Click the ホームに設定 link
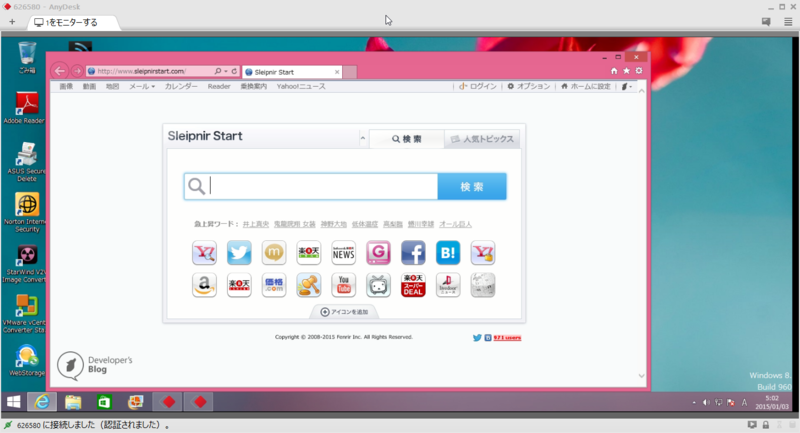This screenshot has height=433, width=800. tap(585, 86)
